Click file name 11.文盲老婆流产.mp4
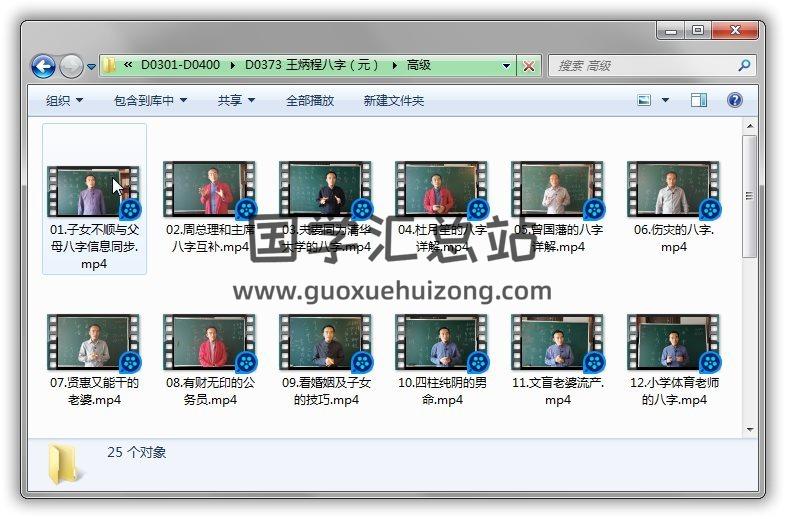 click(x=558, y=391)
